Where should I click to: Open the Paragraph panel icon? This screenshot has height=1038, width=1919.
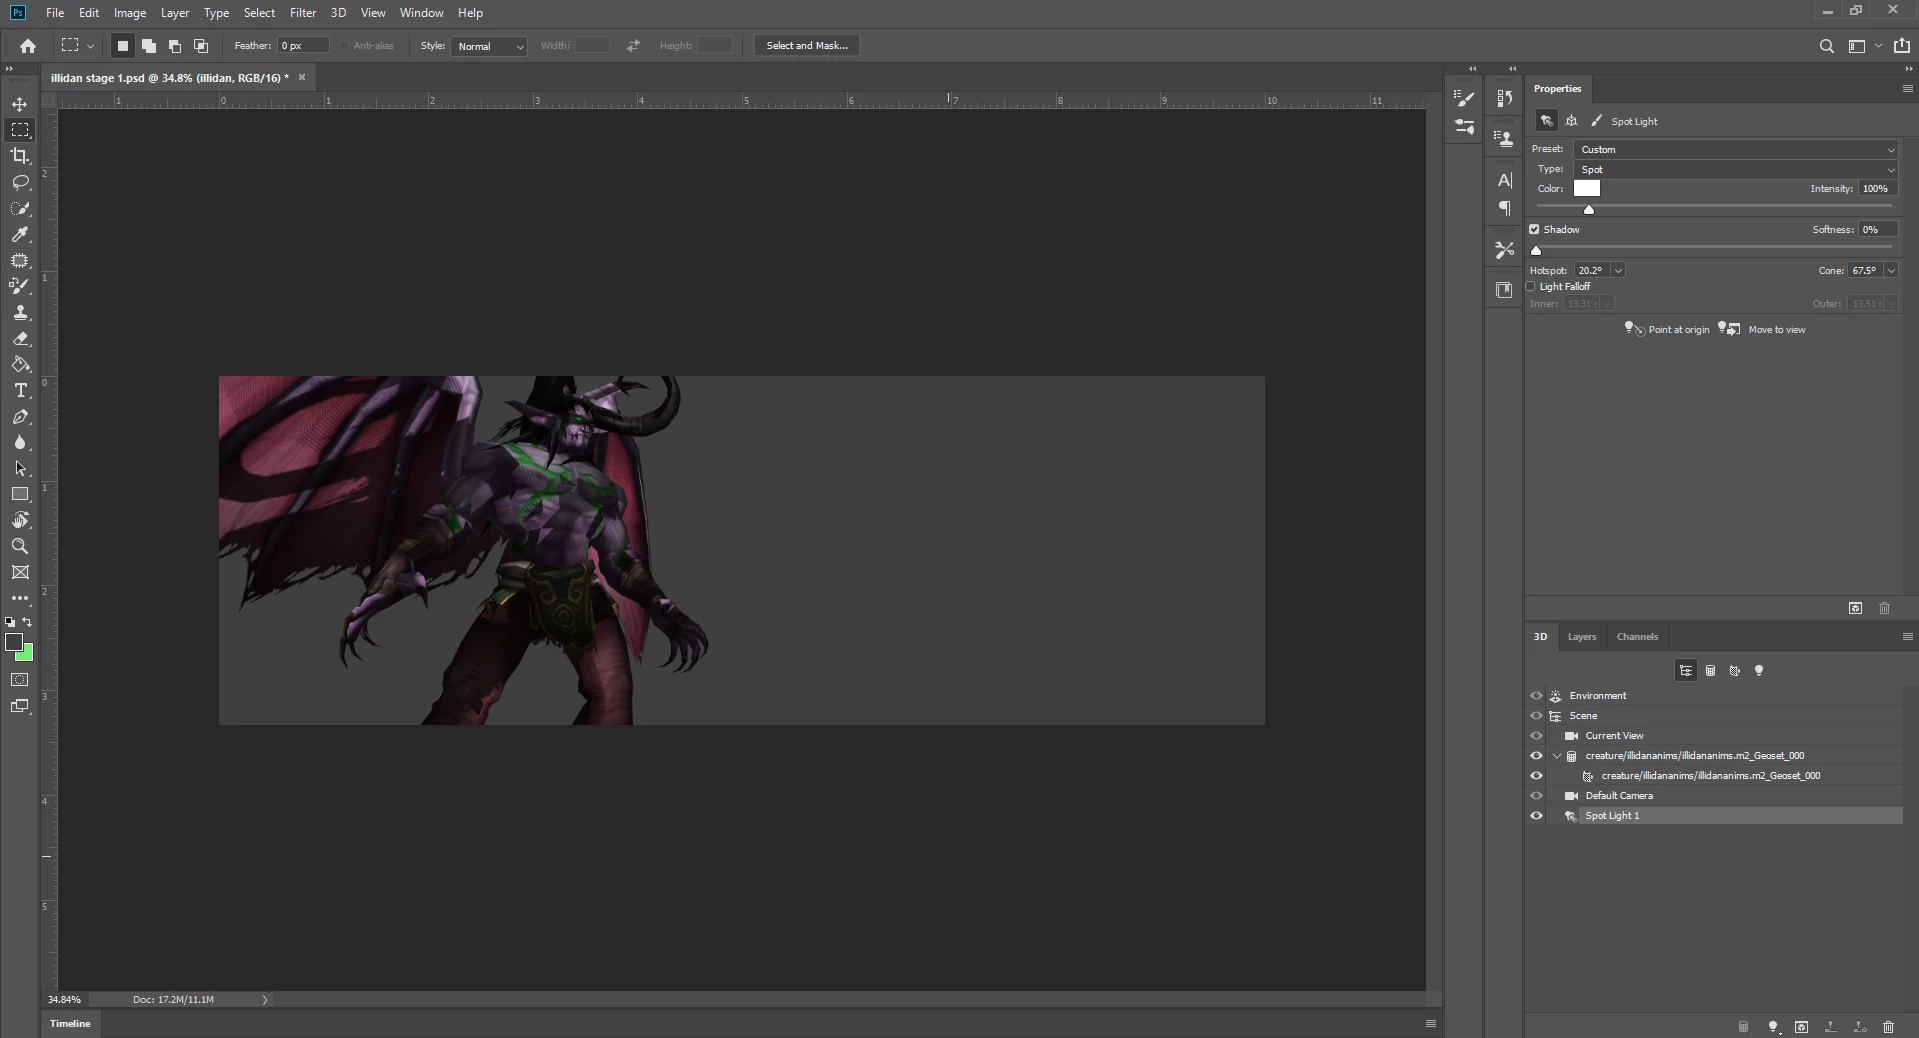tap(1504, 208)
